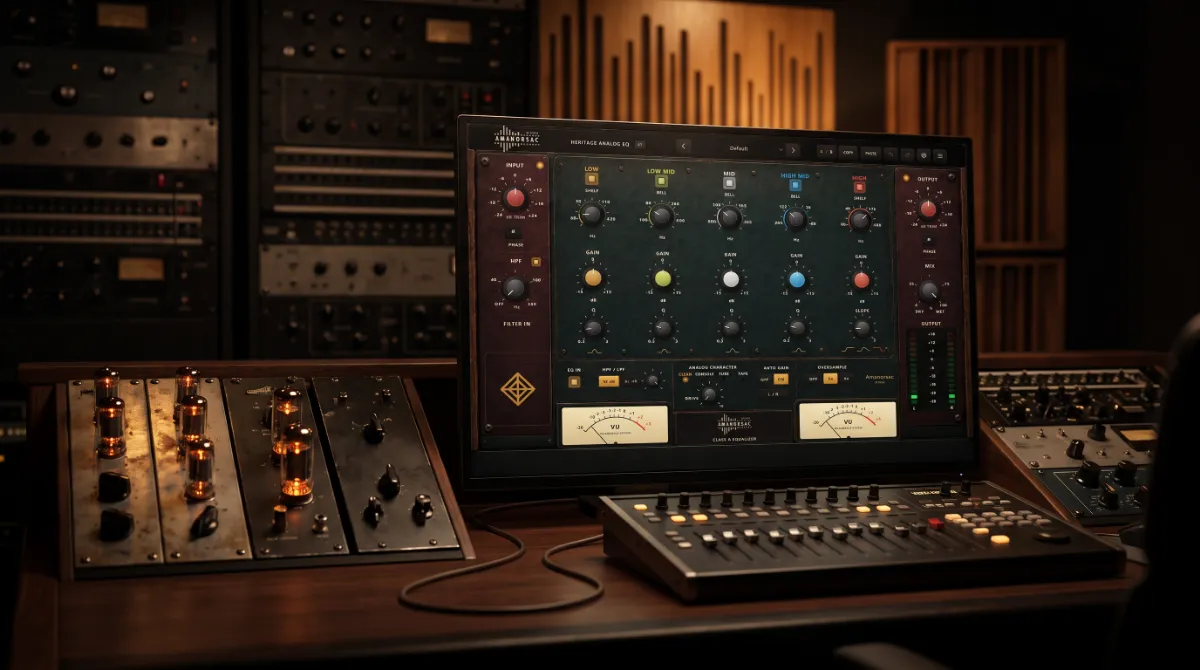
Task: Set Oversample to OFF
Action: (x=813, y=379)
